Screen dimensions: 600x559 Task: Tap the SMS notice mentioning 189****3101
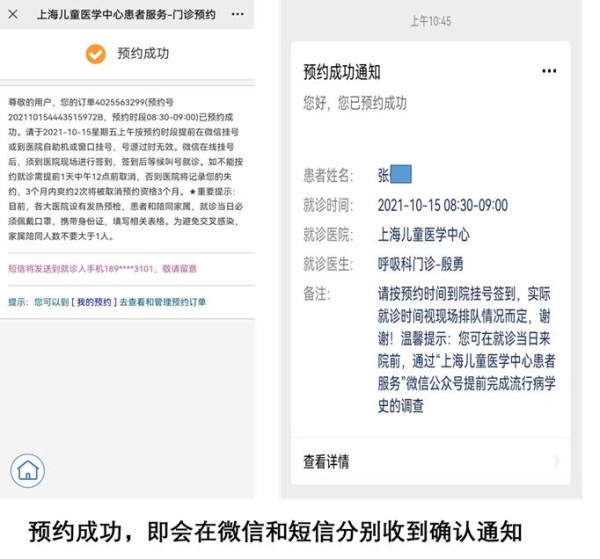pyautogui.click(x=103, y=269)
